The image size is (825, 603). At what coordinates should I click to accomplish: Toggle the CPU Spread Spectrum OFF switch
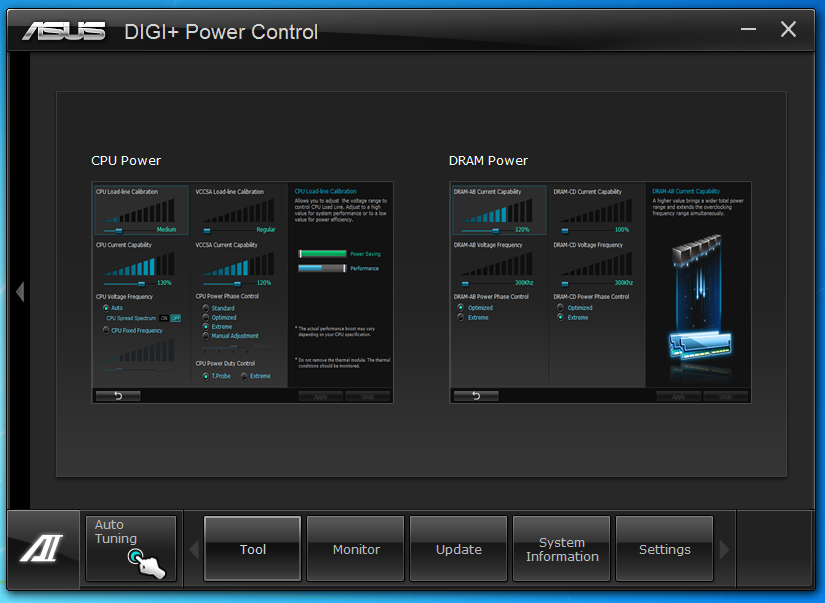[175, 318]
